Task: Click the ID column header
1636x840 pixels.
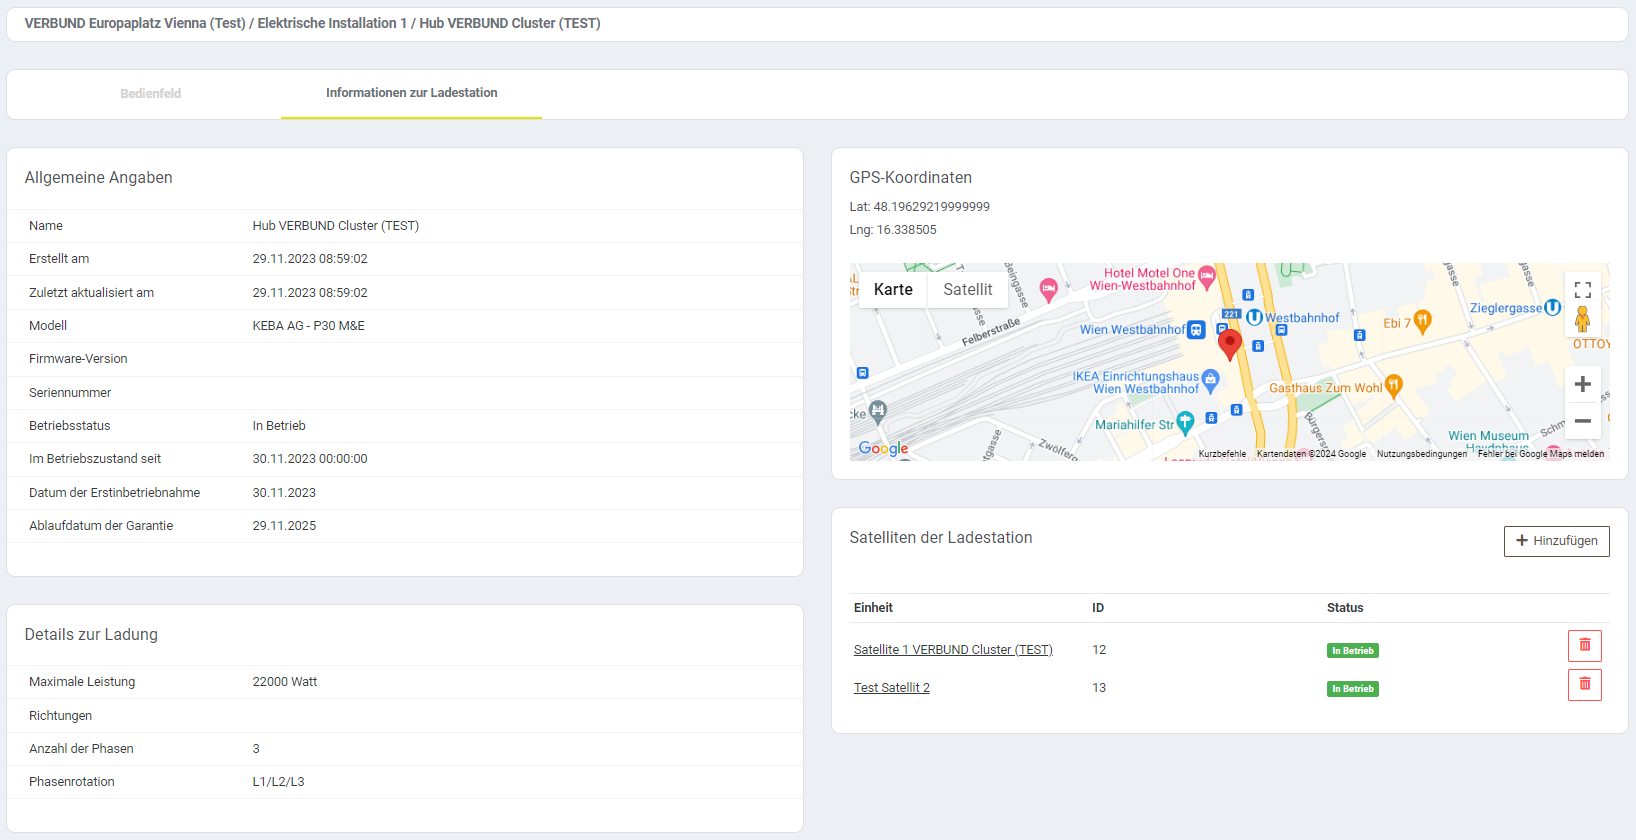Action: (x=1098, y=608)
